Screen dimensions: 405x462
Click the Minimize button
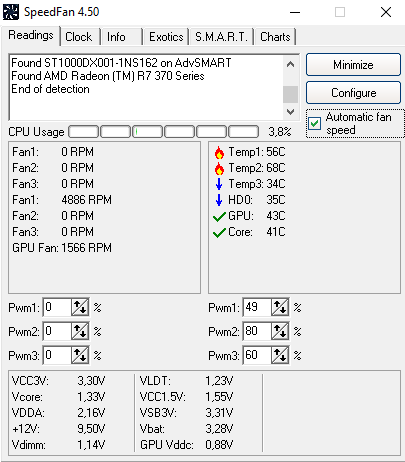pyautogui.click(x=353, y=65)
